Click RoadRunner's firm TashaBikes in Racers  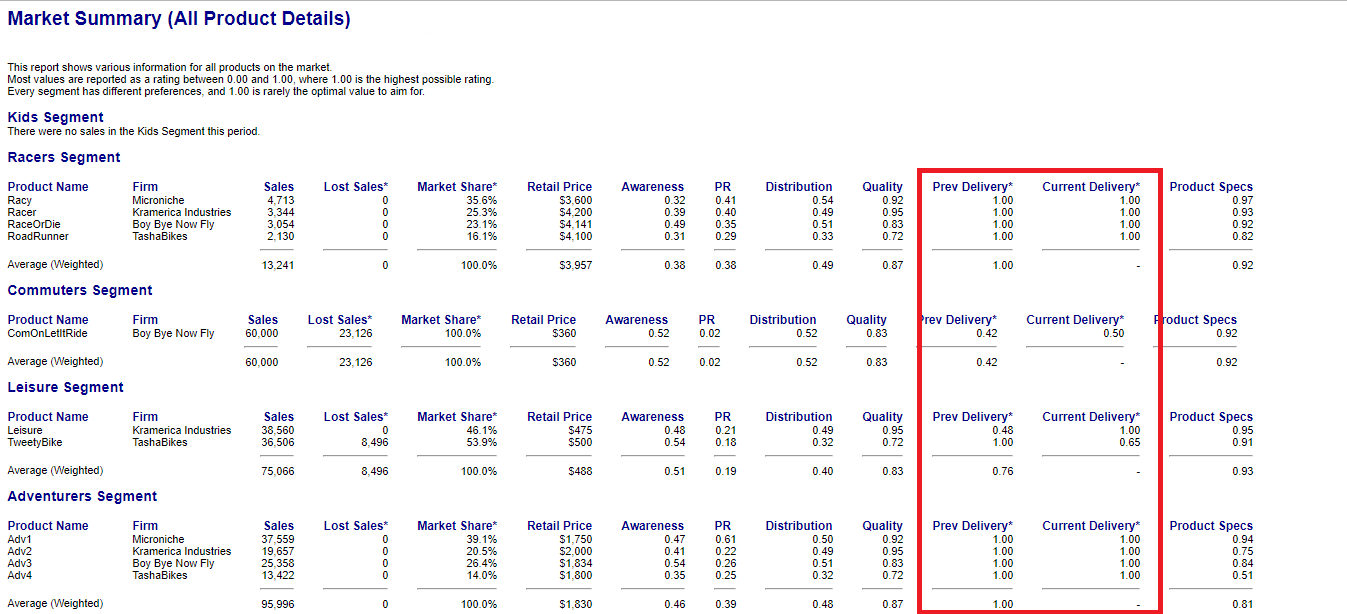160,236
